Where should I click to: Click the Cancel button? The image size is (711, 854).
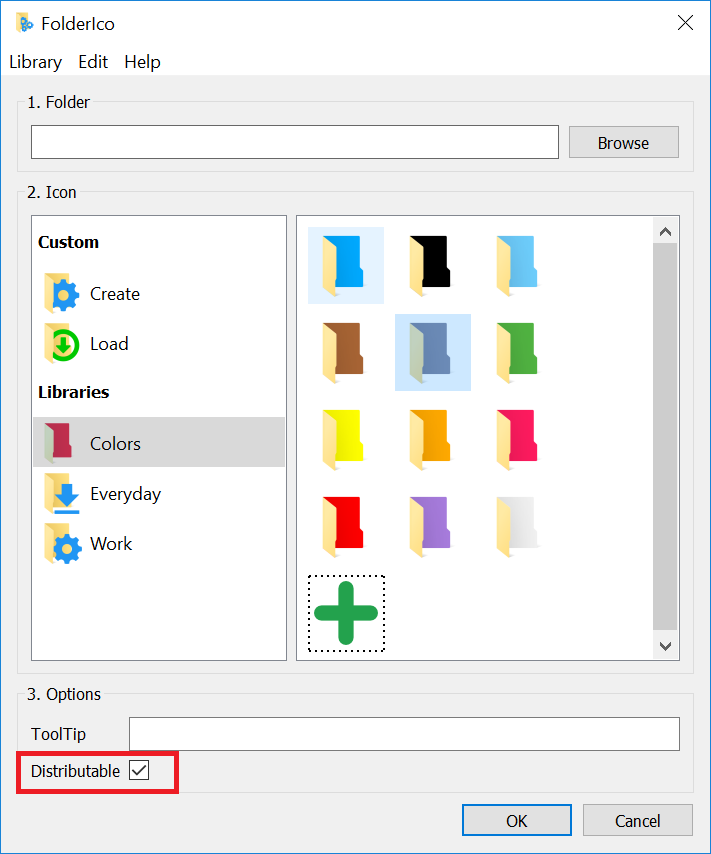[x=637, y=820]
